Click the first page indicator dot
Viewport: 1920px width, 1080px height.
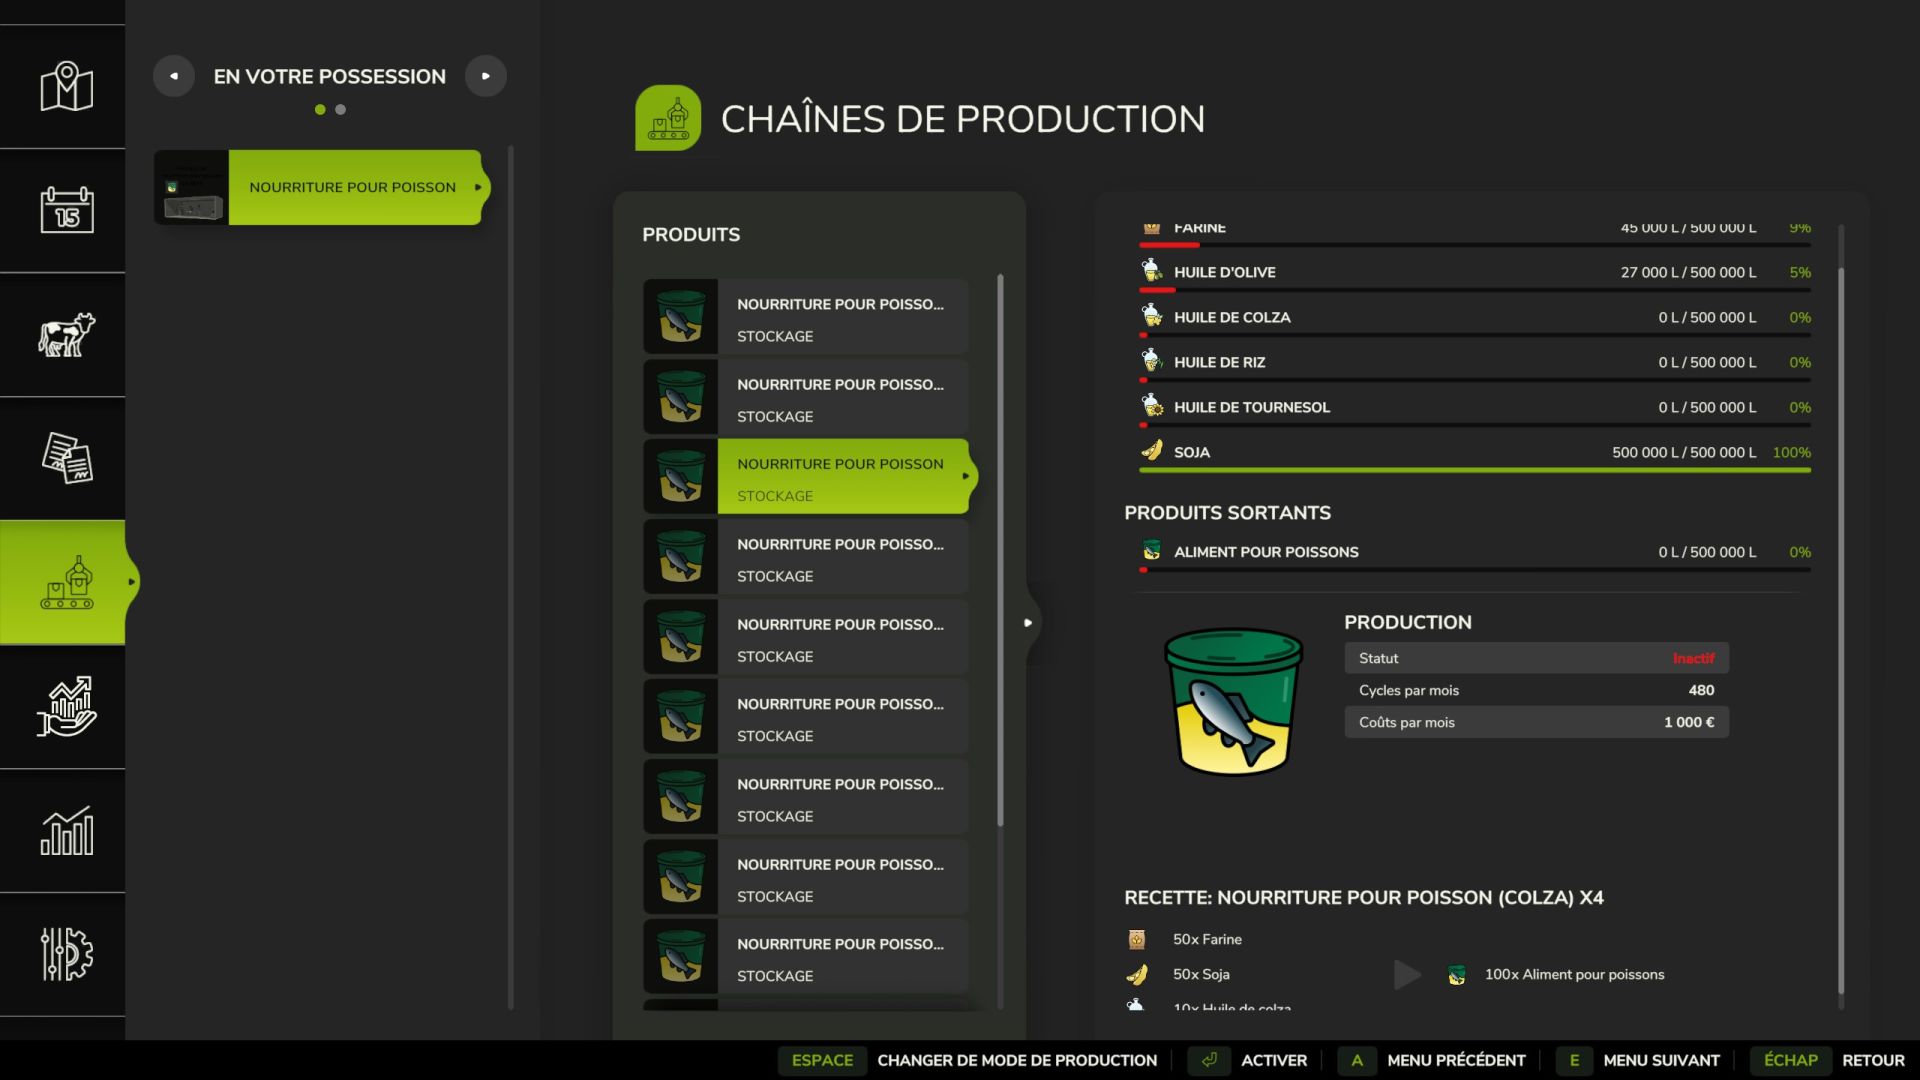320,110
